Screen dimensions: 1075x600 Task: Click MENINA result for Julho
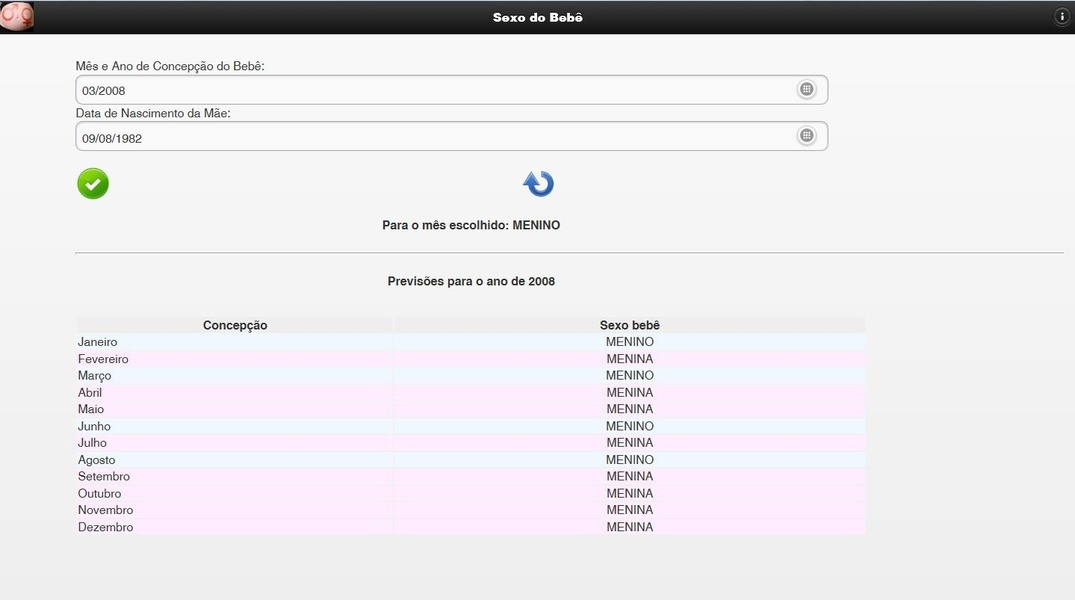[x=629, y=442]
